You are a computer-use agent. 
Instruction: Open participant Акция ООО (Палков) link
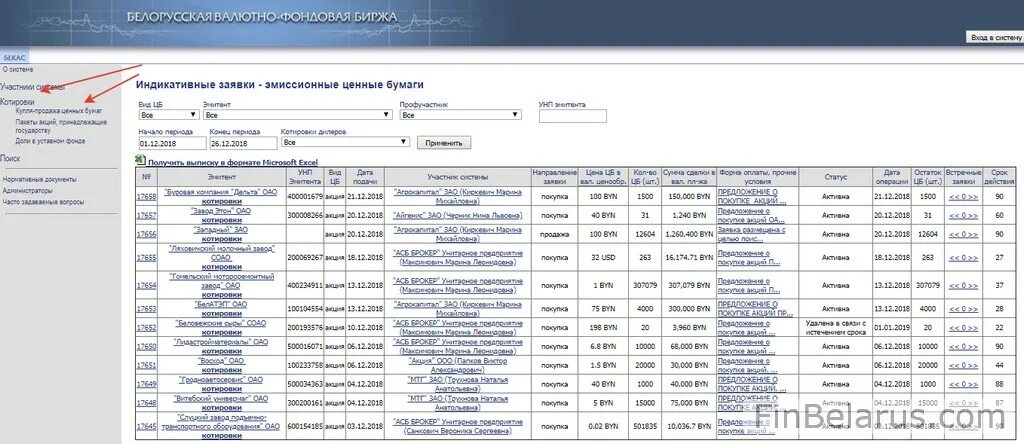coord(457,365)
